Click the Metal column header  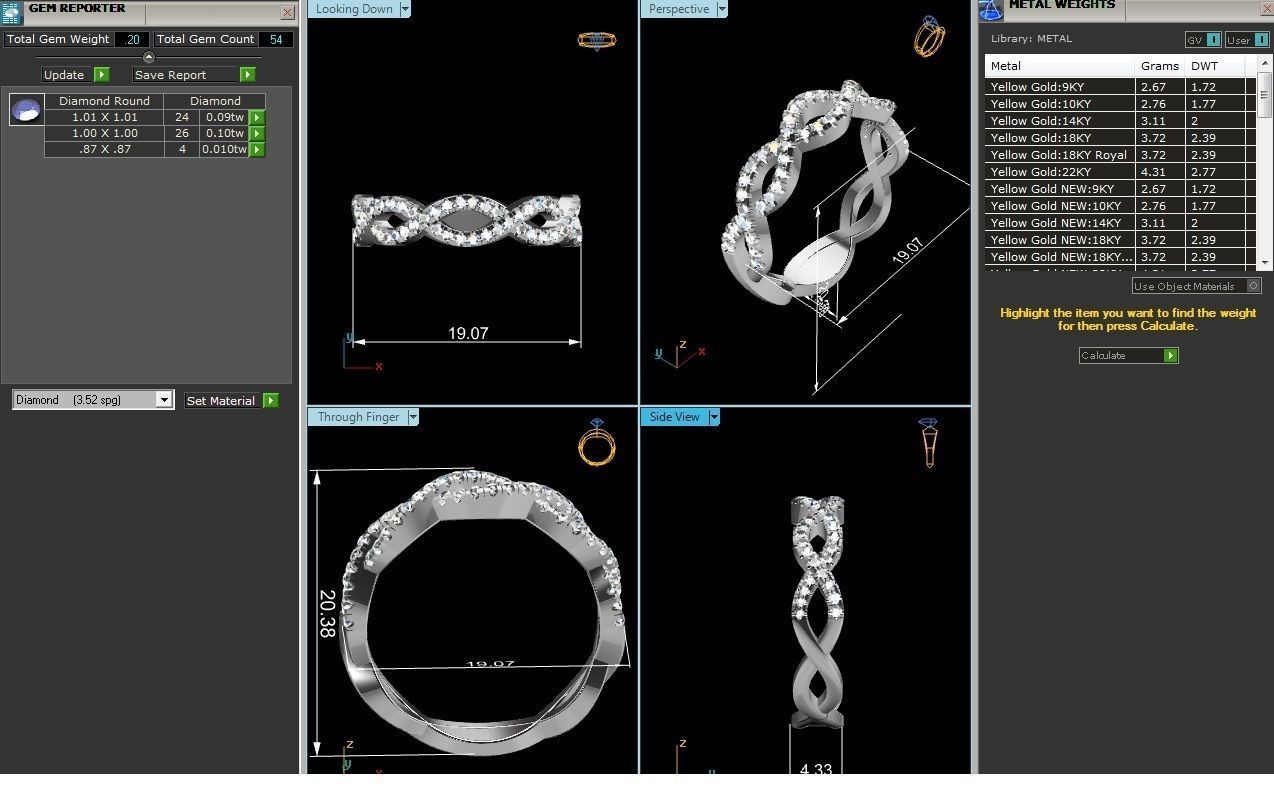1060,66
